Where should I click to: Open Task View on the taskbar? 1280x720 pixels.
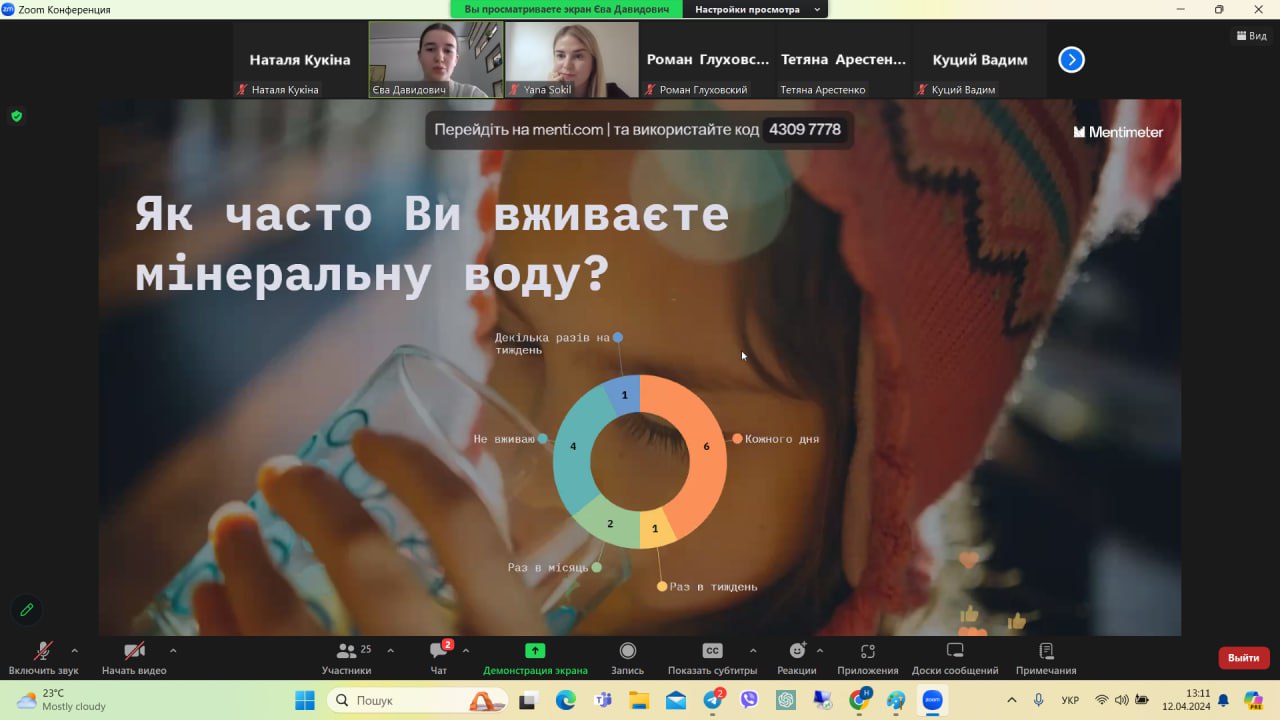point(527,700)
